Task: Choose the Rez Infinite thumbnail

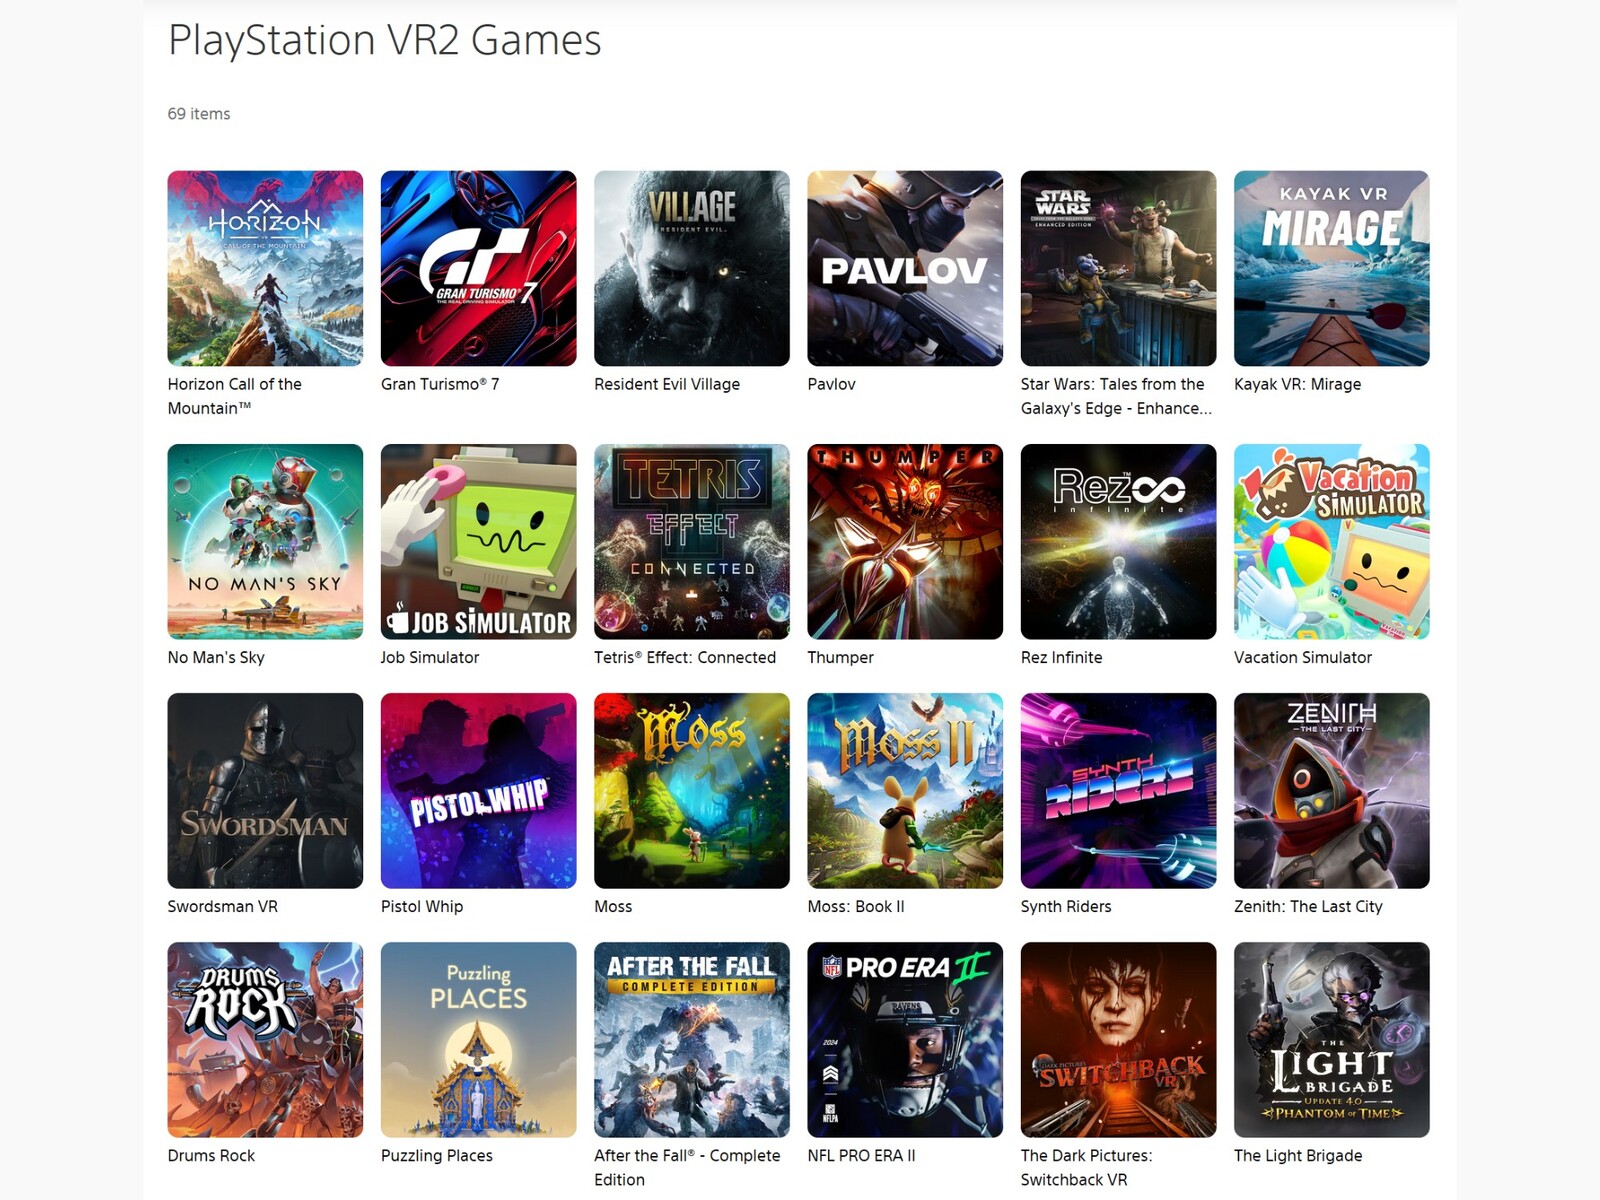Action: click(x=1118, y=541)
